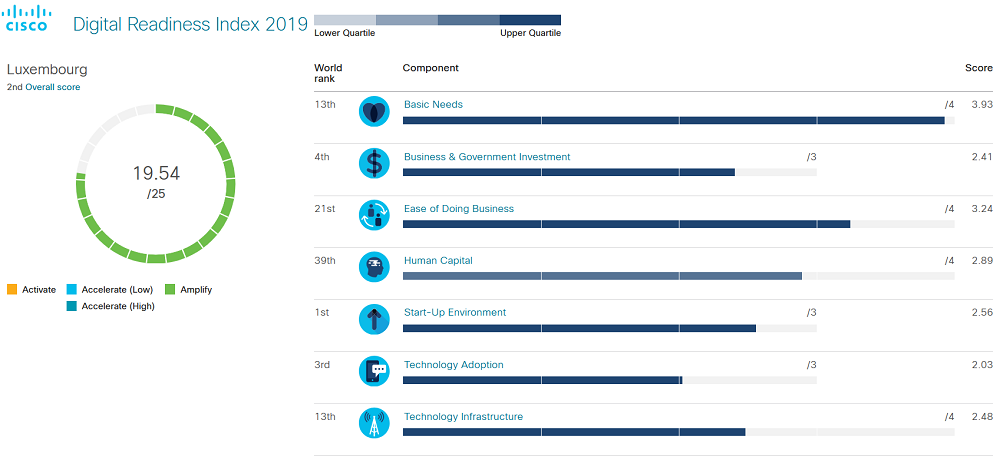Image resolution: width=1000 pixels, height=460 pixels.
Task: Open the Technology Adoption link
Action: [454, 365]
